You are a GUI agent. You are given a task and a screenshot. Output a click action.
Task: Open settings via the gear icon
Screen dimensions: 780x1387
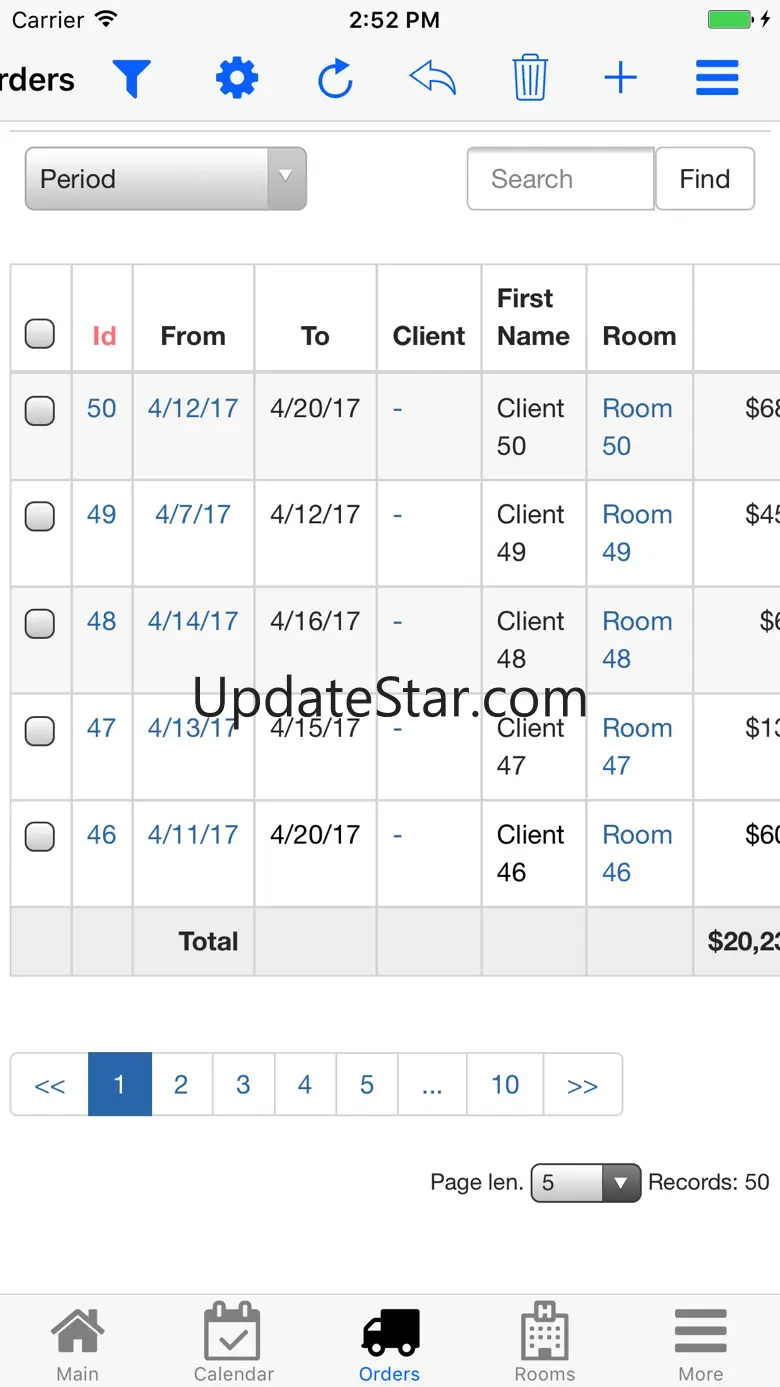point(237,78)
